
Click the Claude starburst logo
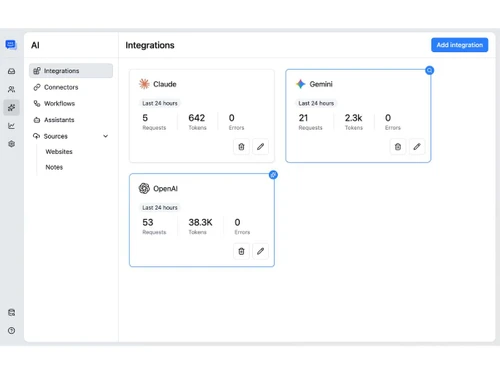[x=144, y=84]
